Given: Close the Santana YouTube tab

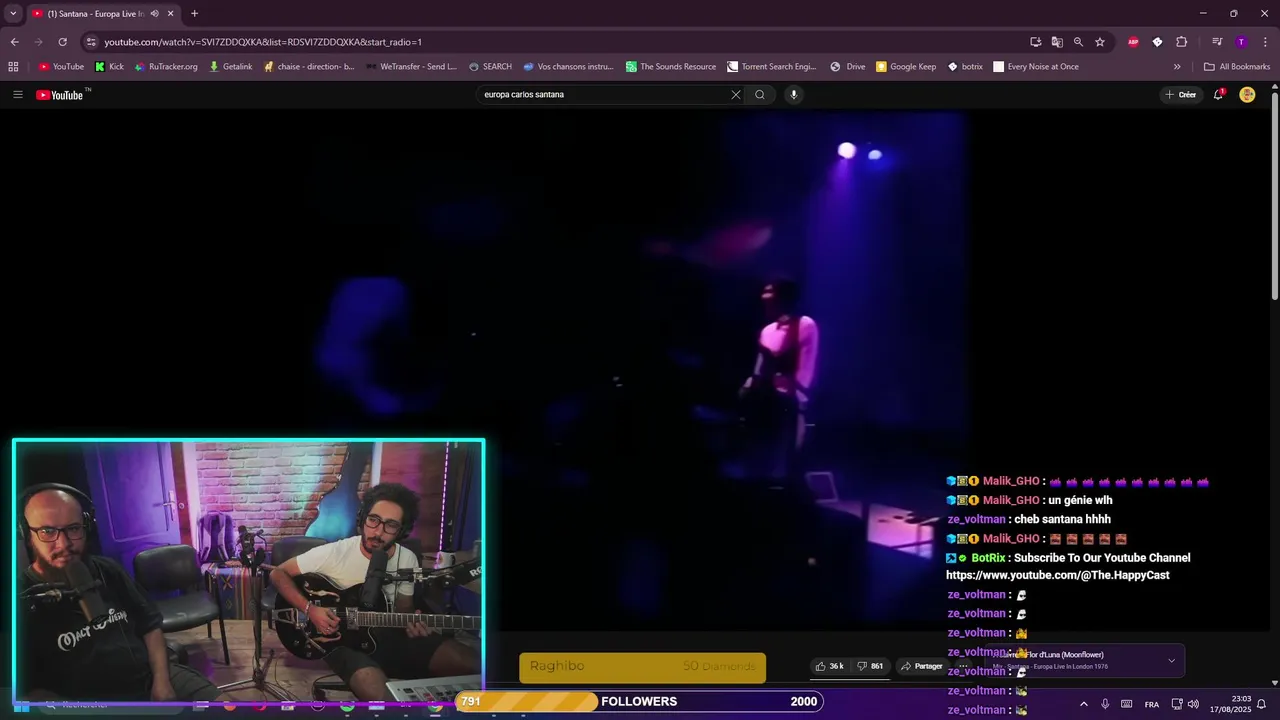Looking at the screenshot, I should [170, 14].
